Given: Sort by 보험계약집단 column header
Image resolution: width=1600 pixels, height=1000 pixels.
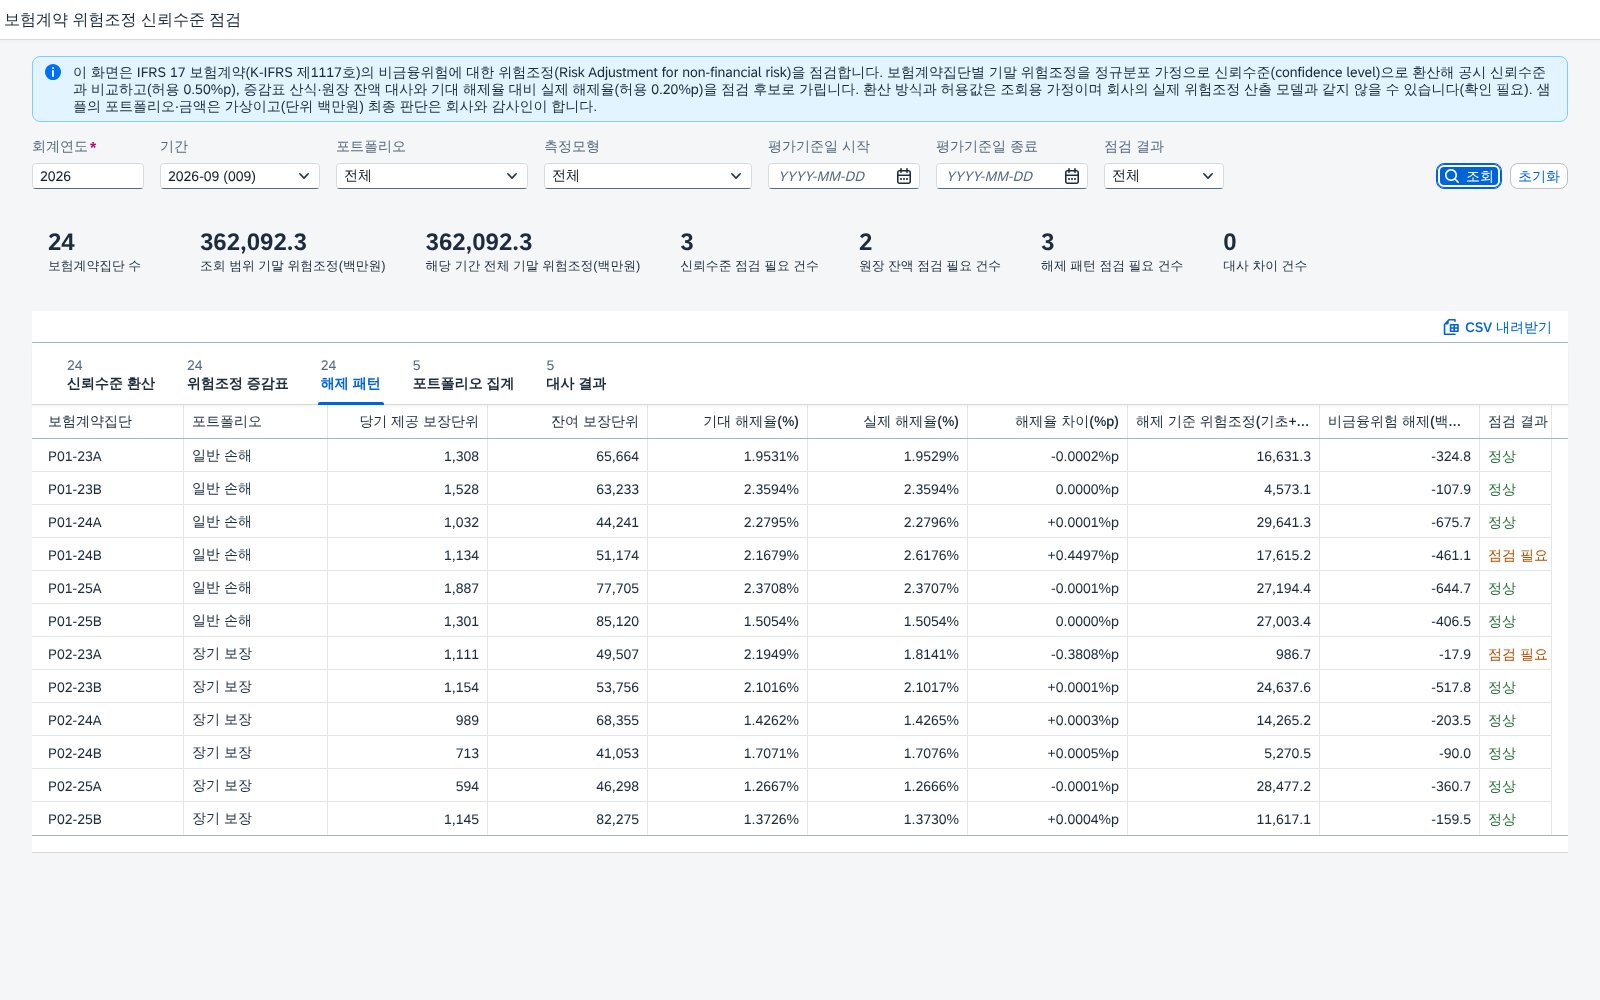Looking at the screenshot, I should pyautogui.click(x=108, y=422).
